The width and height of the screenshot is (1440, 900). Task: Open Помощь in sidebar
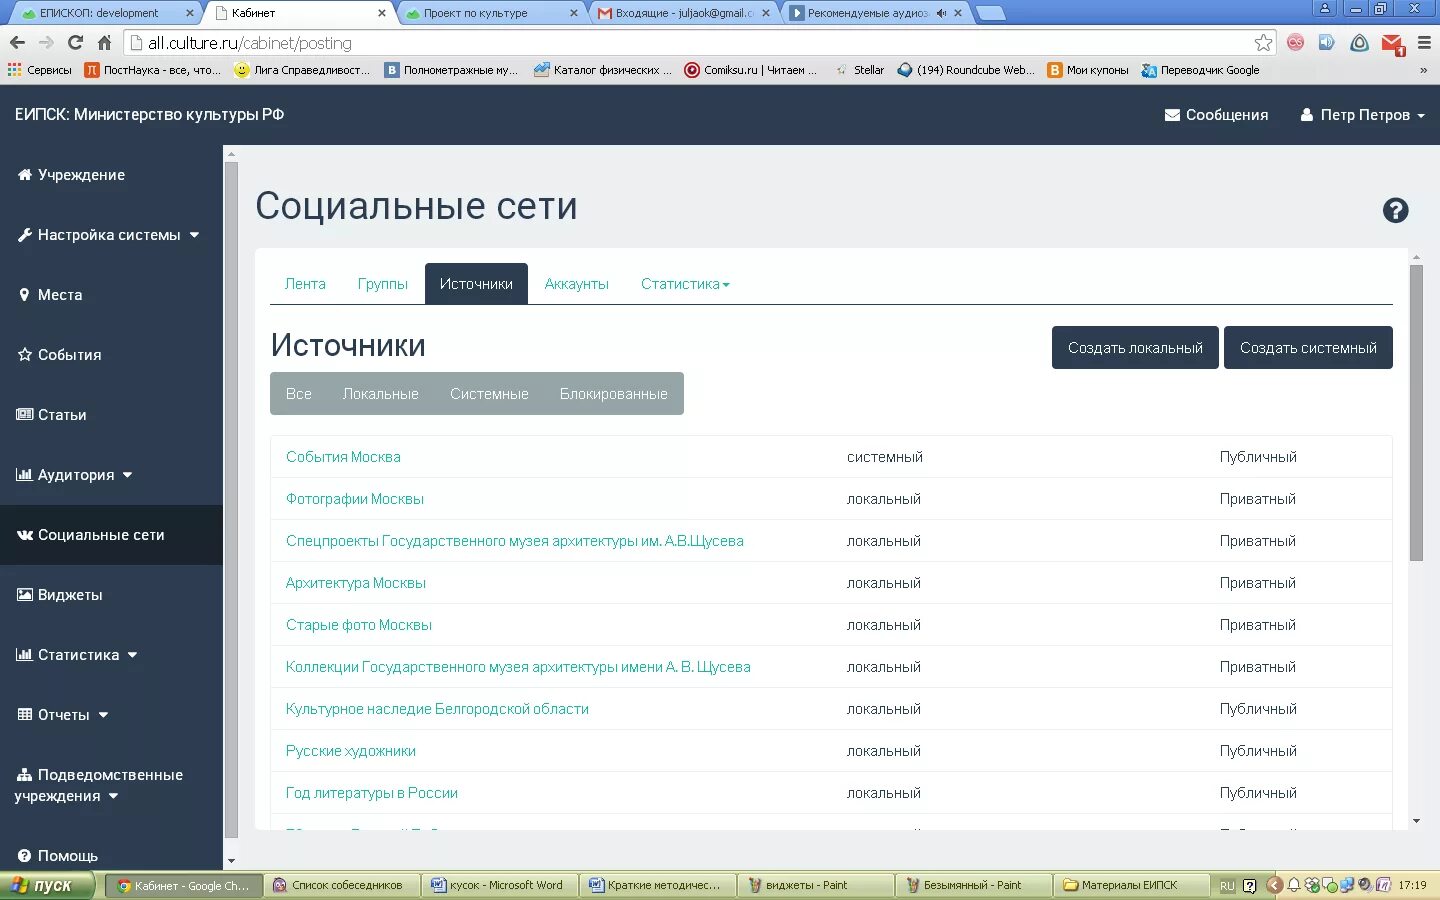tap(58, 856)
